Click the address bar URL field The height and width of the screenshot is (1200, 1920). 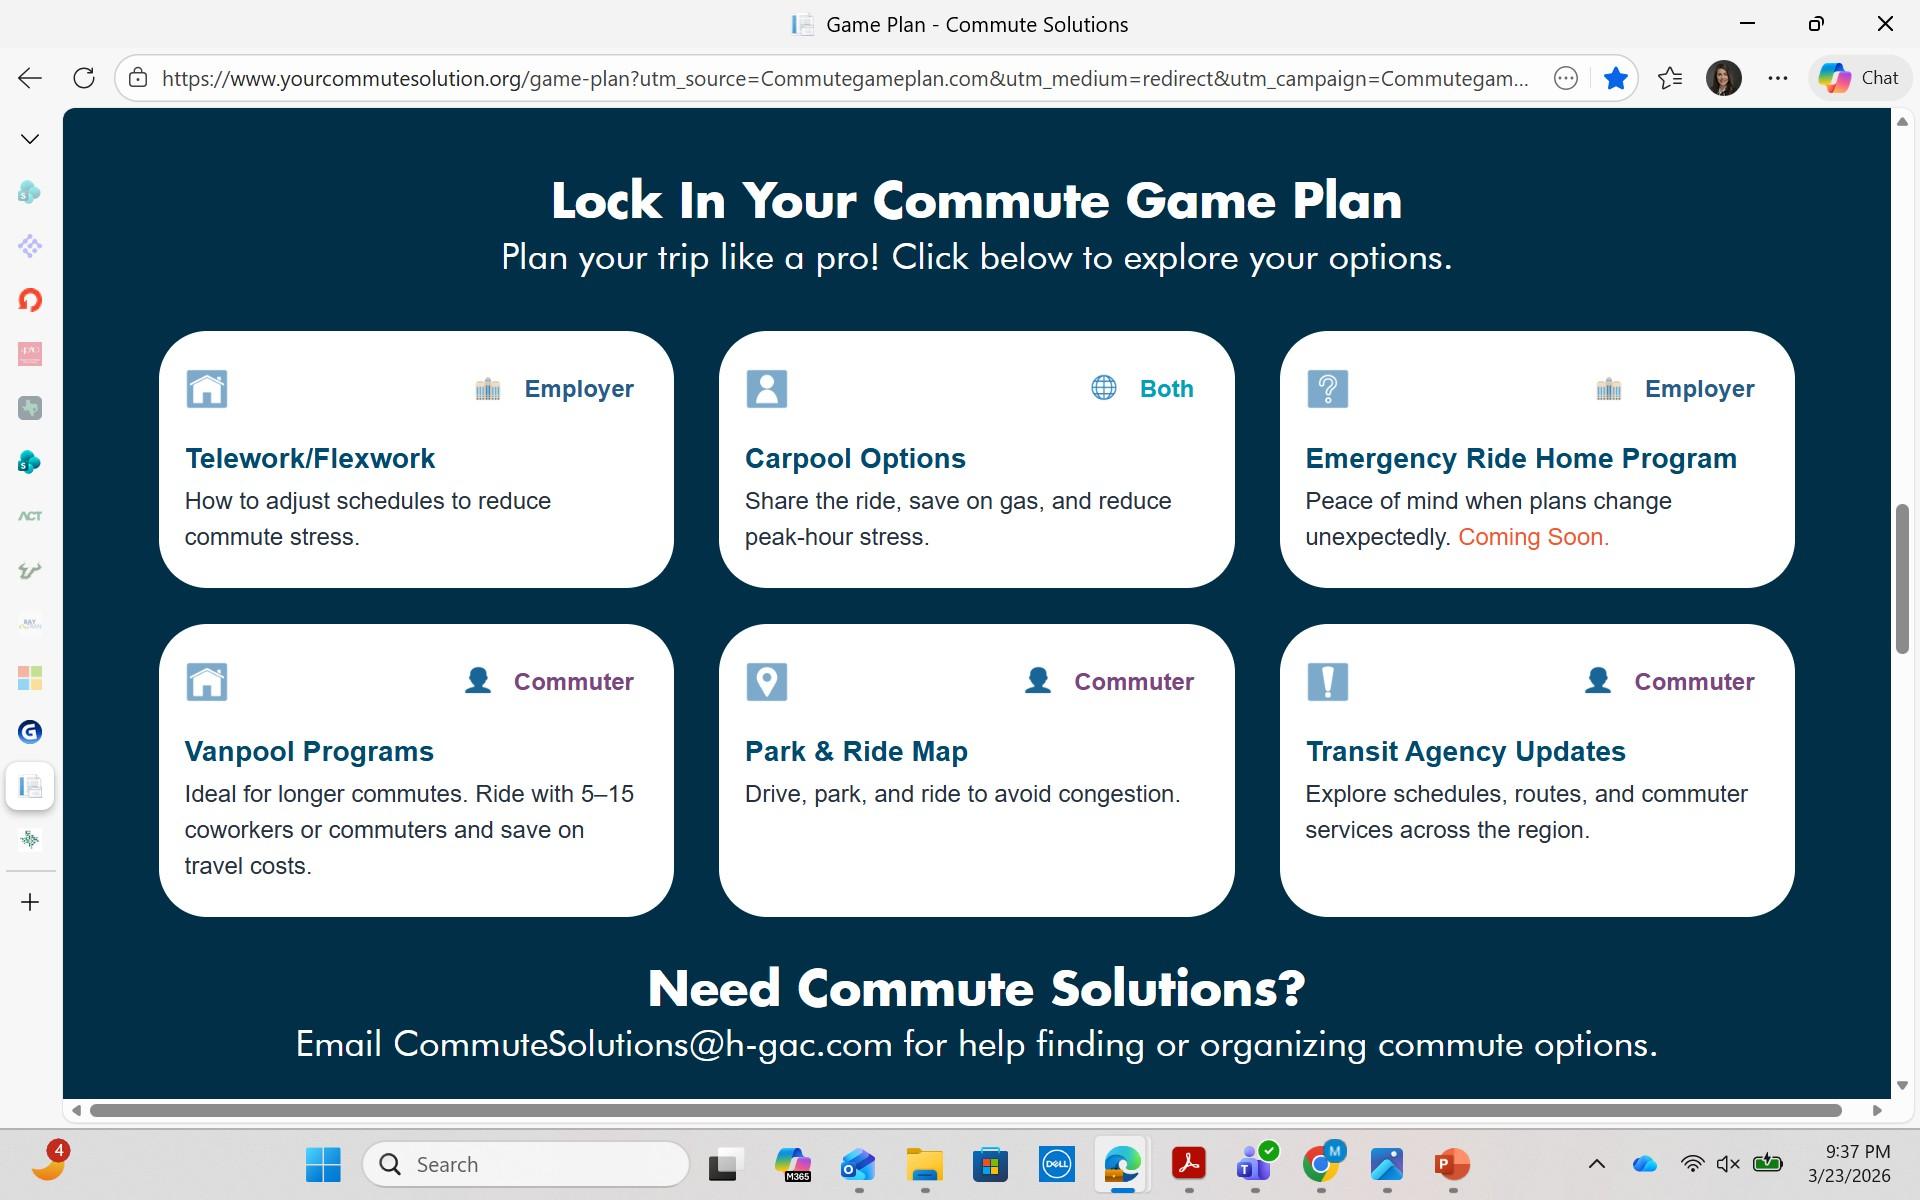pyautogui.click(x=845, y=78)
